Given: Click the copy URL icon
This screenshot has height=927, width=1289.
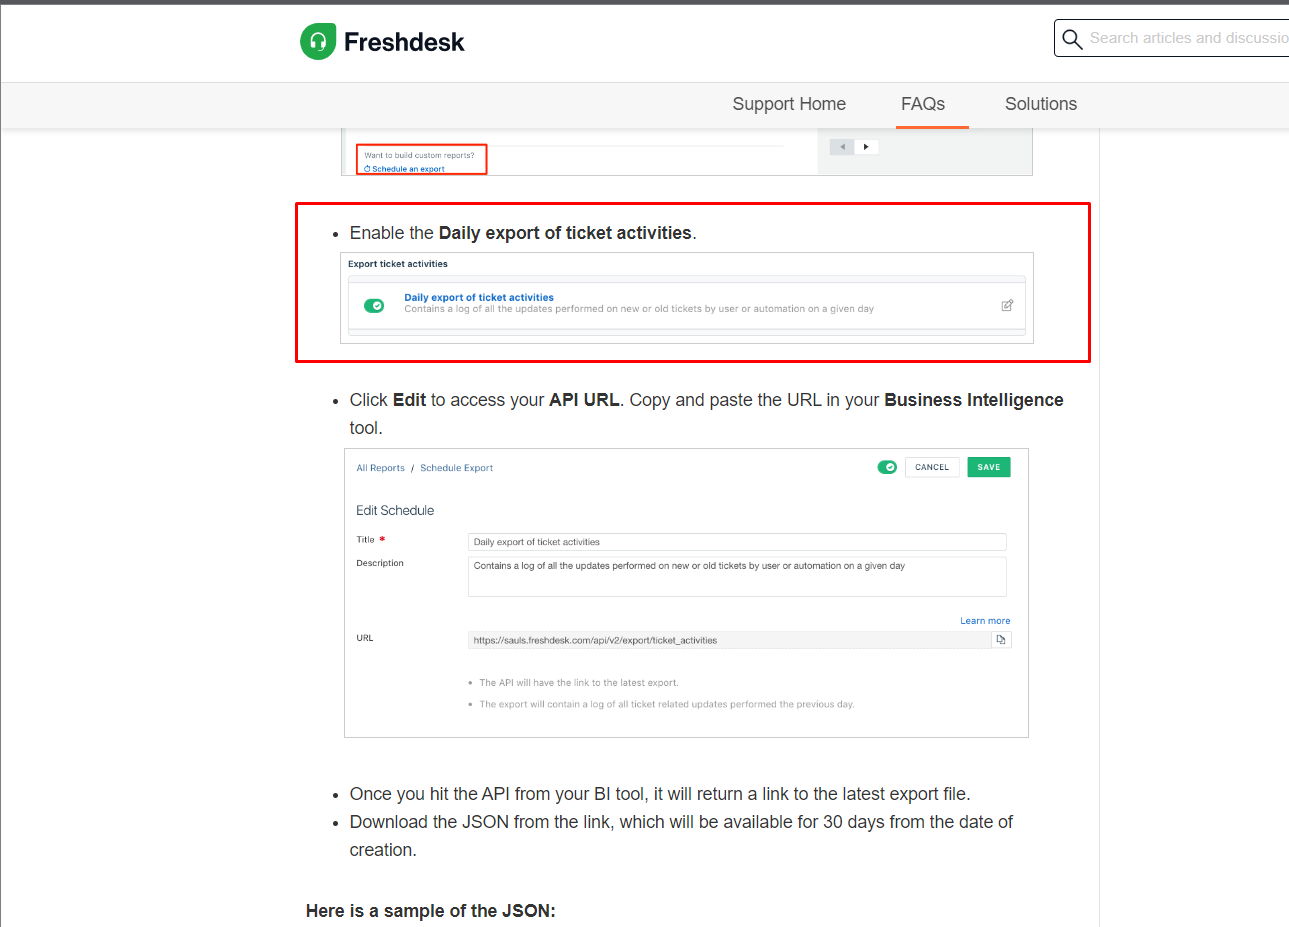Looking at the screenshot, I should (1001, 640).
